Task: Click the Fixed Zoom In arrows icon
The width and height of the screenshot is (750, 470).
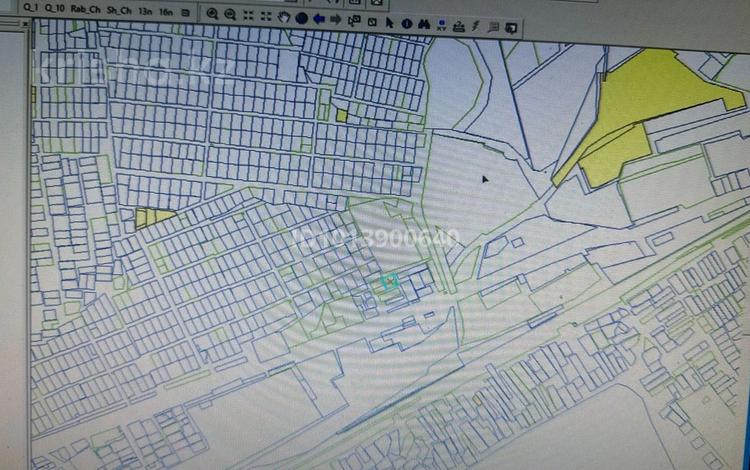Action: click(248, 15)
